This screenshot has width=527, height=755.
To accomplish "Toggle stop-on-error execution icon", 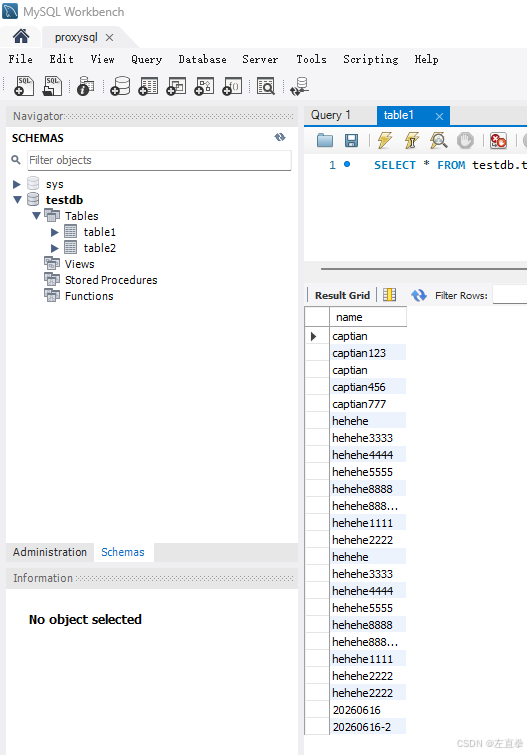I will tap(498, 140).
